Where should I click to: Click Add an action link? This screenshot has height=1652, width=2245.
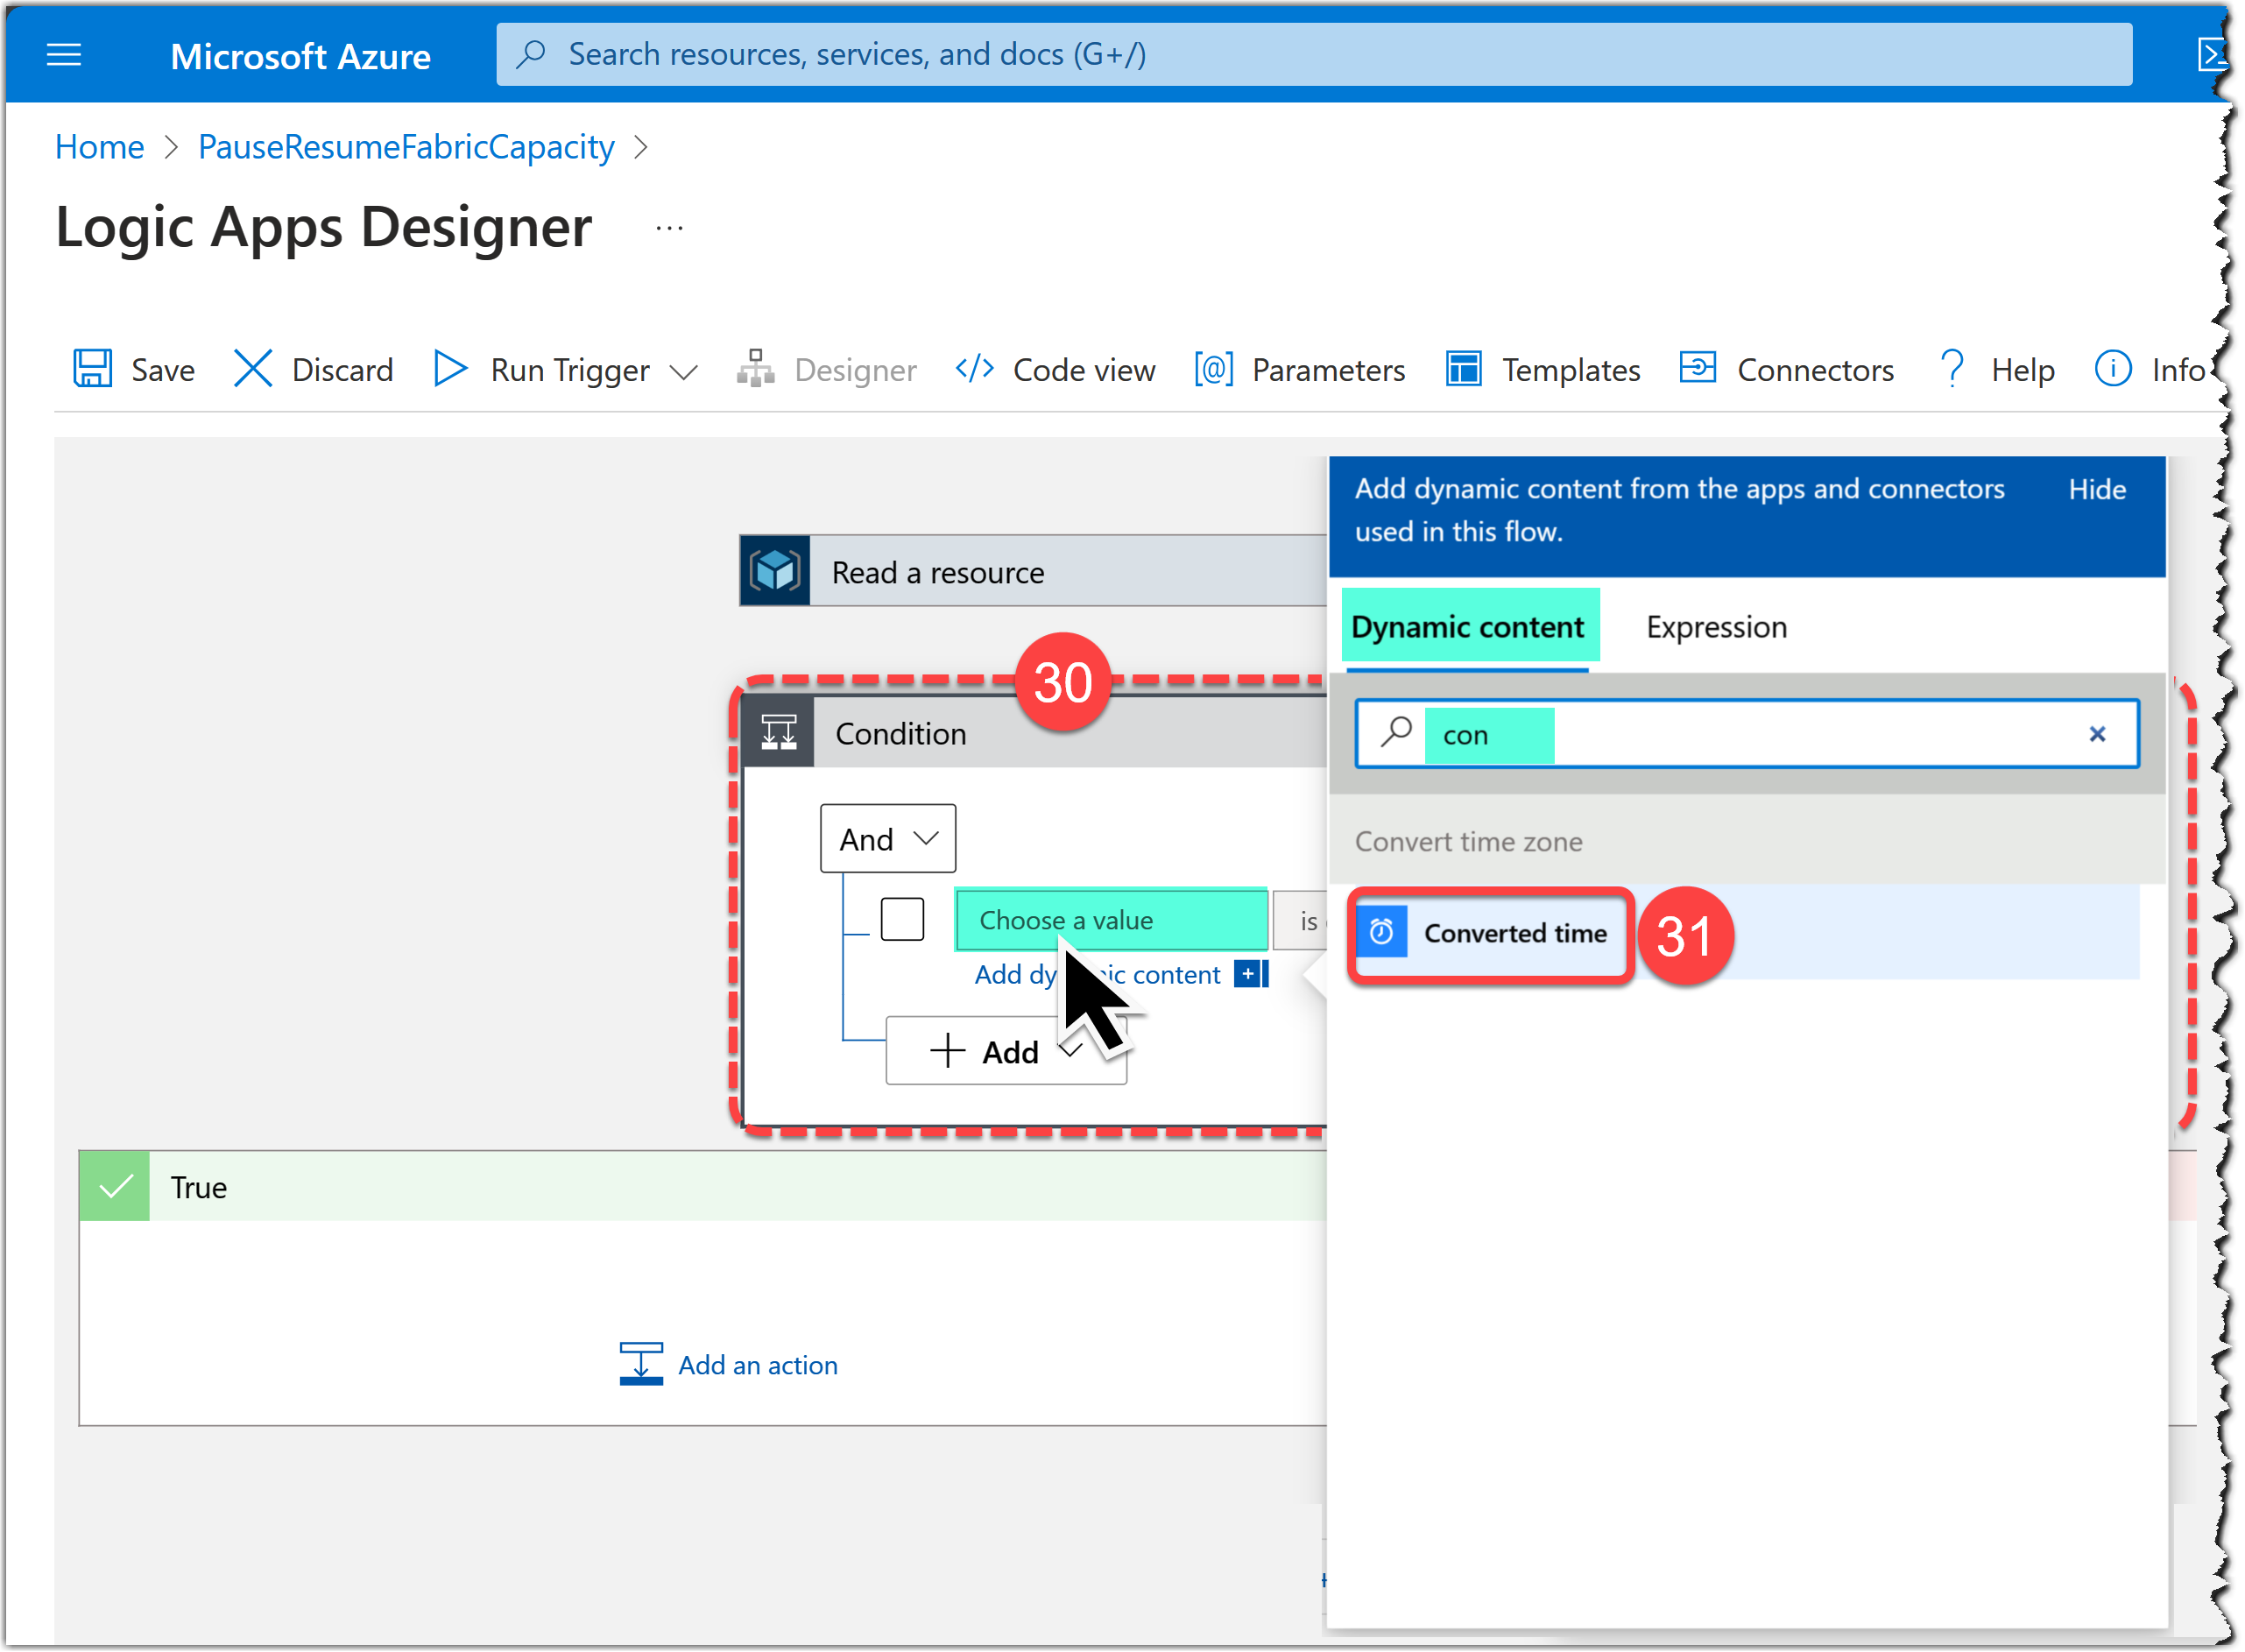(760, 1365)
